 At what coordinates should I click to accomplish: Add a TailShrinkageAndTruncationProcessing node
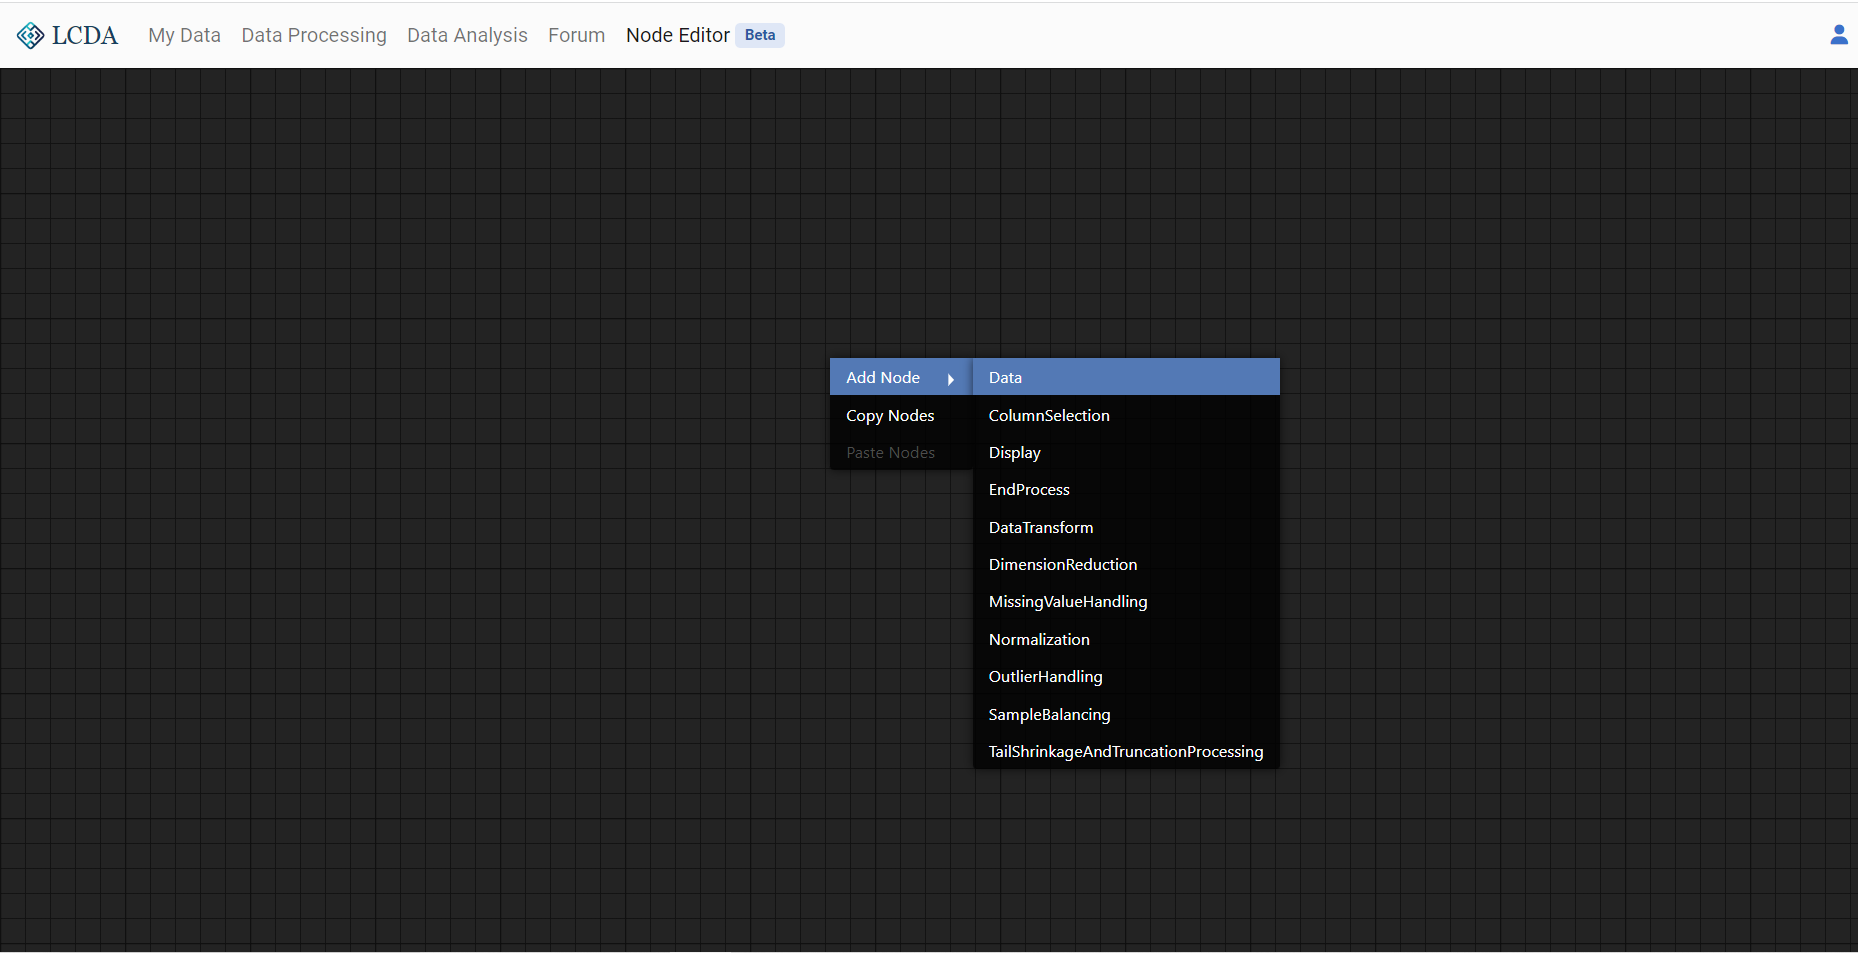[1125, 751]
